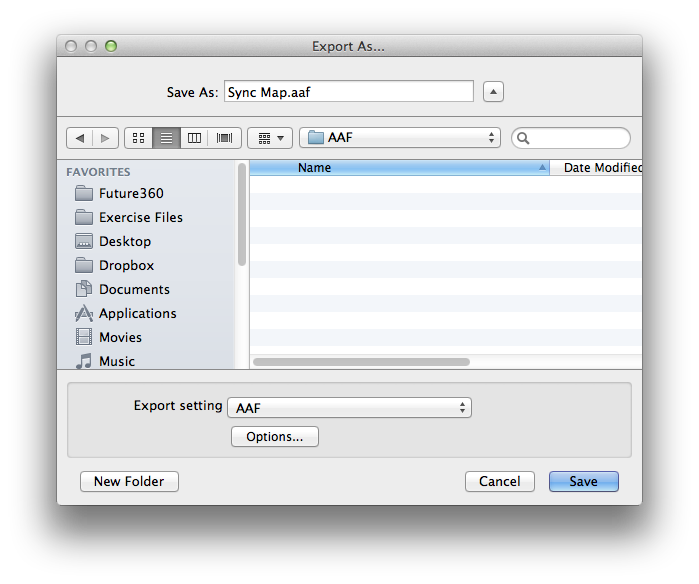Sort by the Name column header

pyautogui.click(x=399, y=168)
